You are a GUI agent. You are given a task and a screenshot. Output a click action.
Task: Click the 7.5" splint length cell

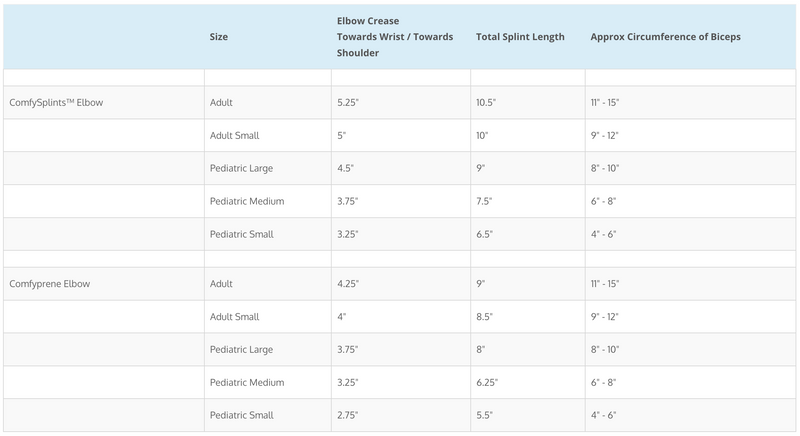point(485,201)
